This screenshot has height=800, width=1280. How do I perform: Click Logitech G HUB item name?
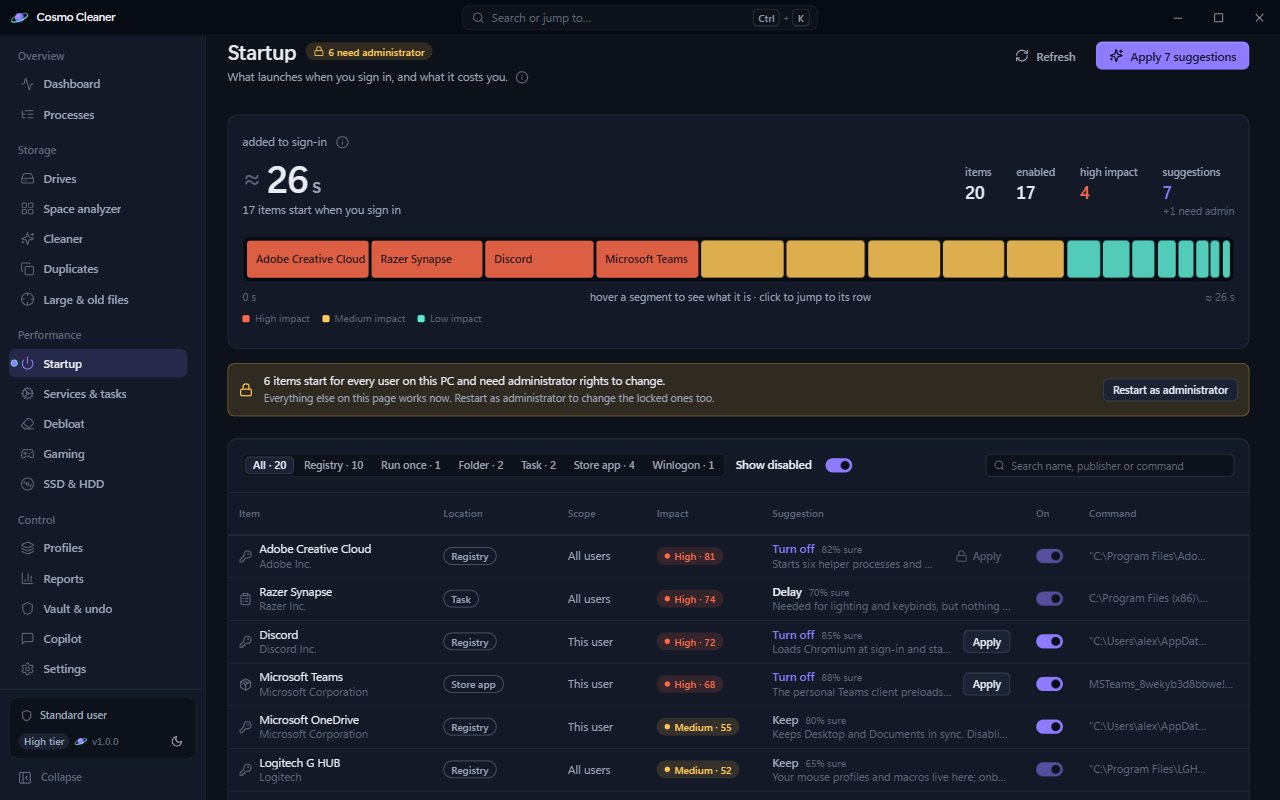pyautogui.click(x=300, y=763)
